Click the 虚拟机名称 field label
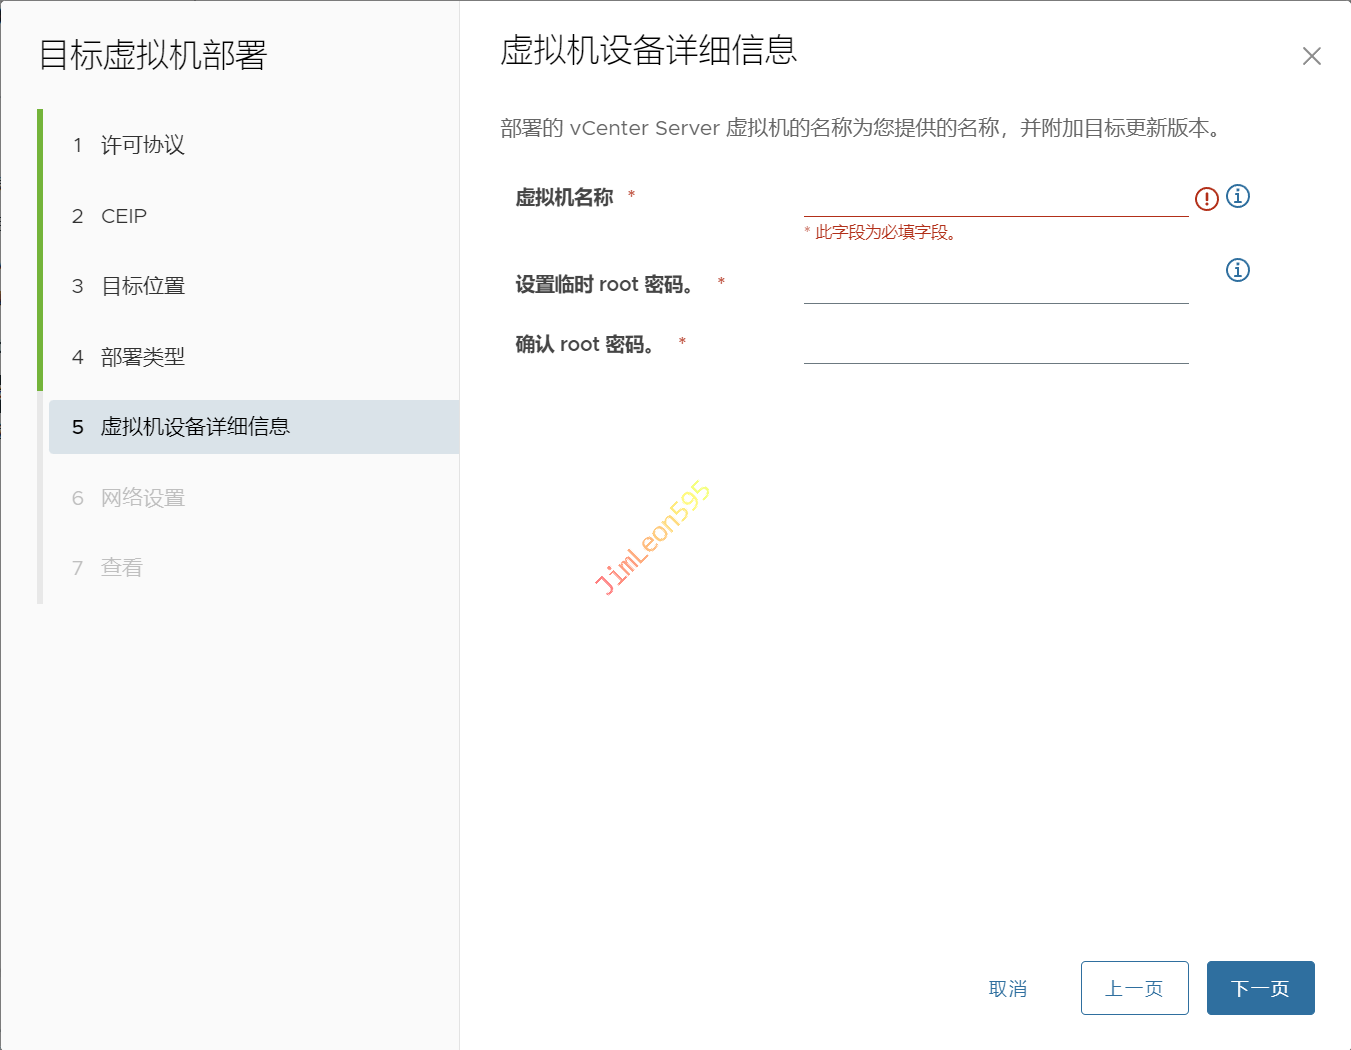Viewport: 1351px width, 1050px height. [564, 198]
